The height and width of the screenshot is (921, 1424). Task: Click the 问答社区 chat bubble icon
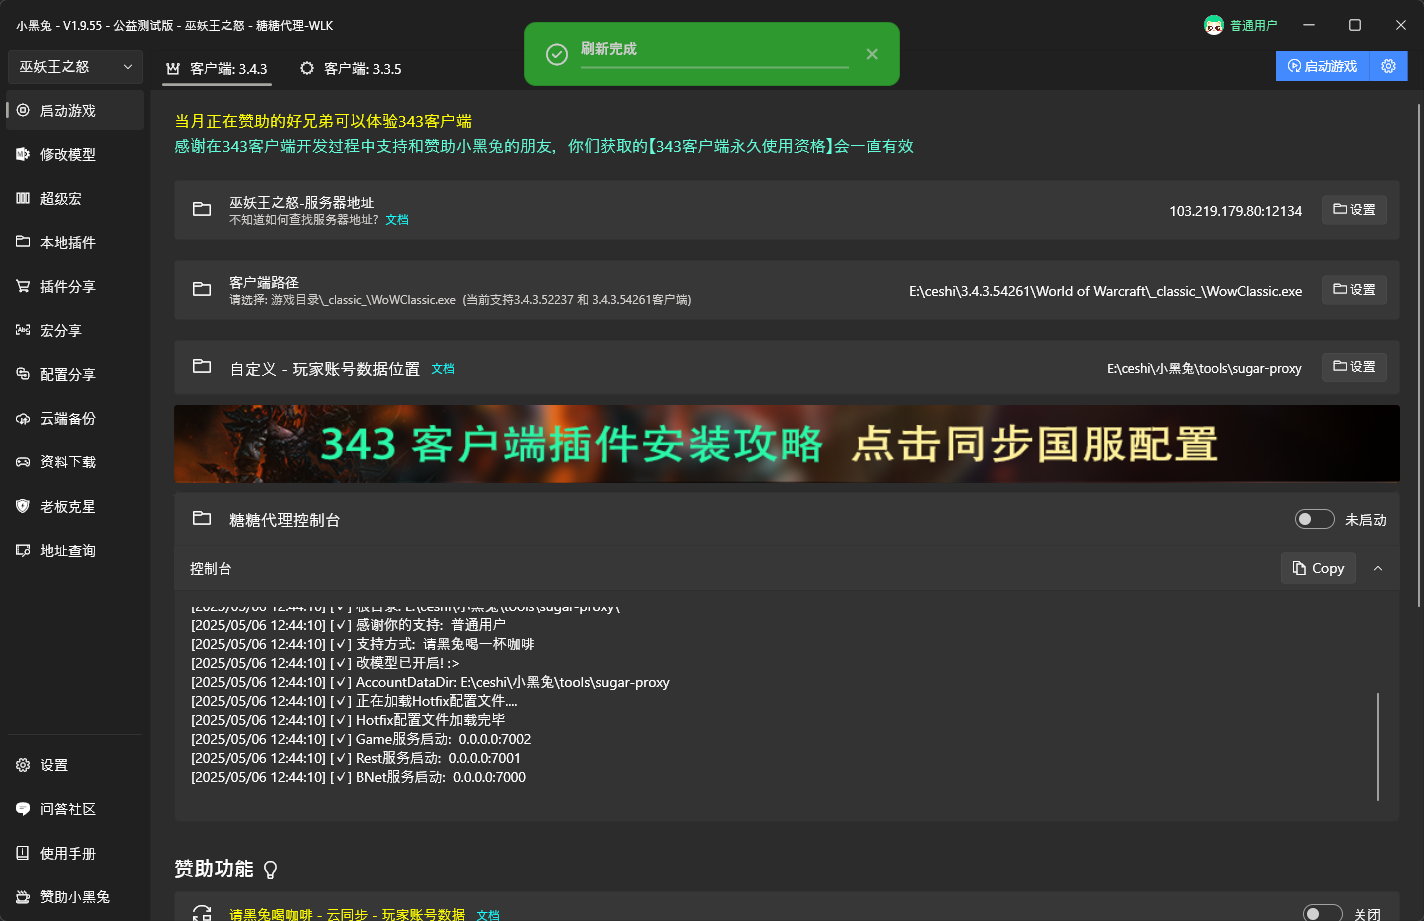(x=23, y=809)
